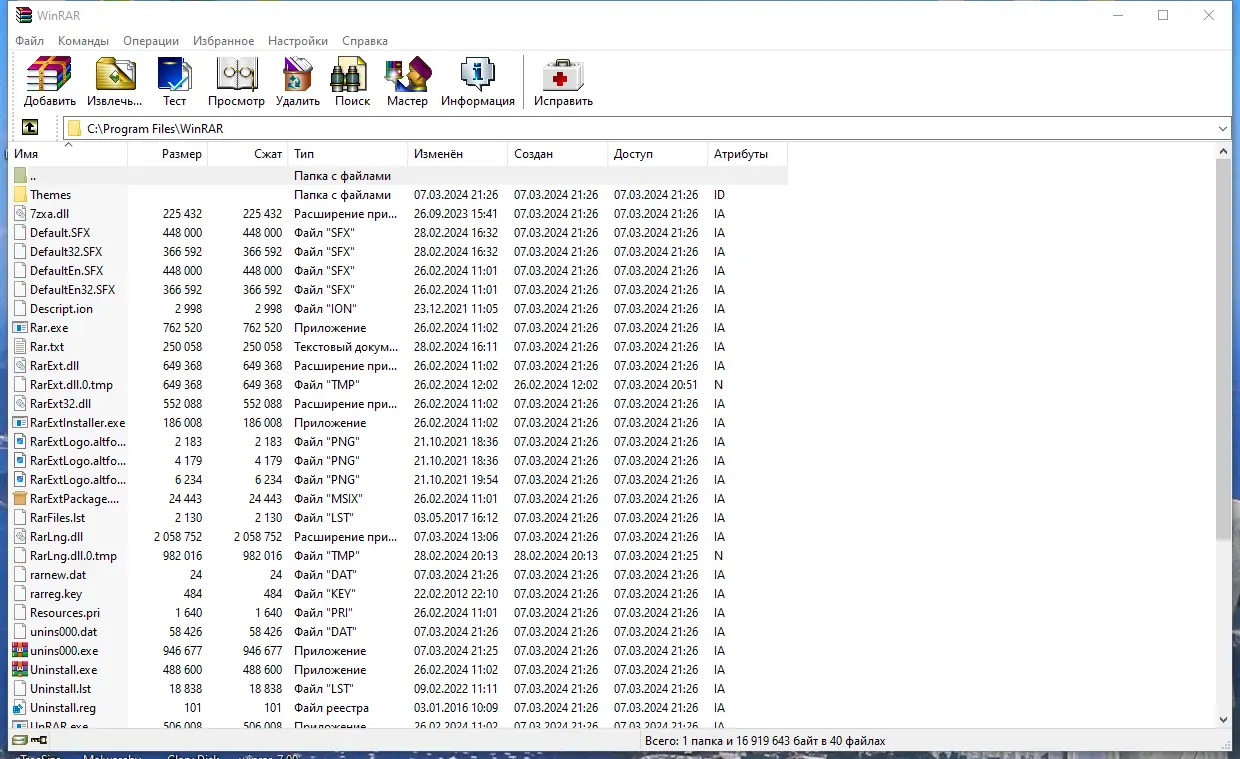Open the Настройки menu

pyautogui.click(x=297, y=41)
